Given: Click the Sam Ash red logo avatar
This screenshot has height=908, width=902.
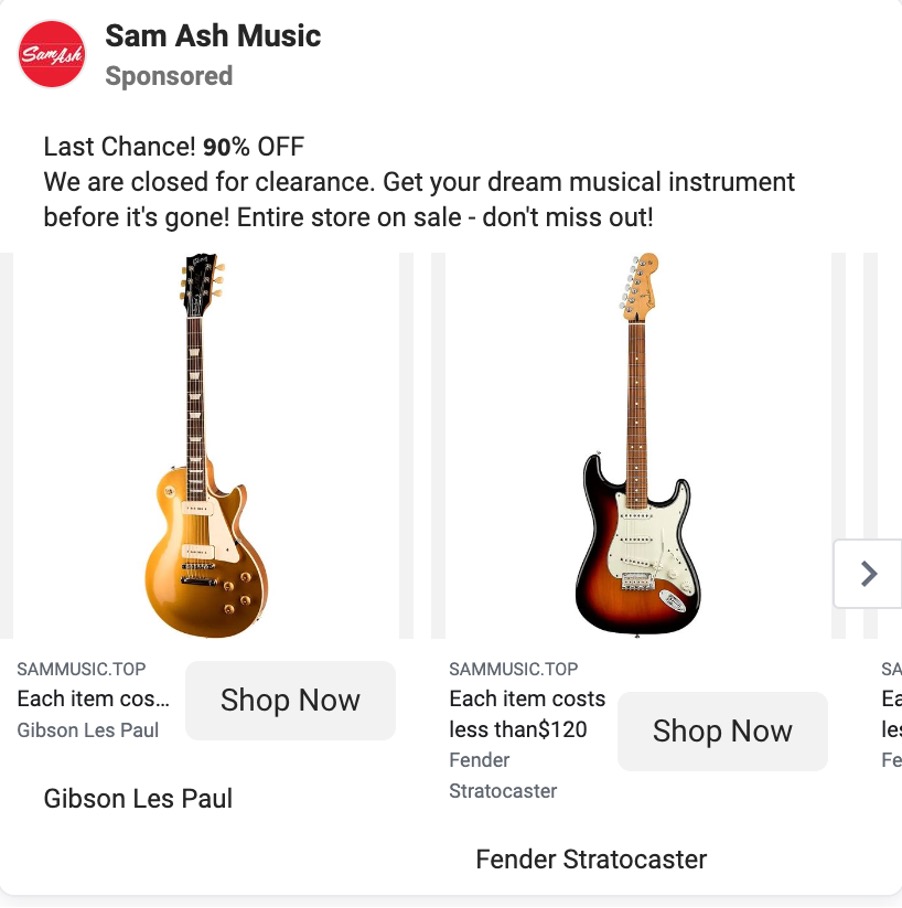Looking at the screenshot, I should 54,54.
